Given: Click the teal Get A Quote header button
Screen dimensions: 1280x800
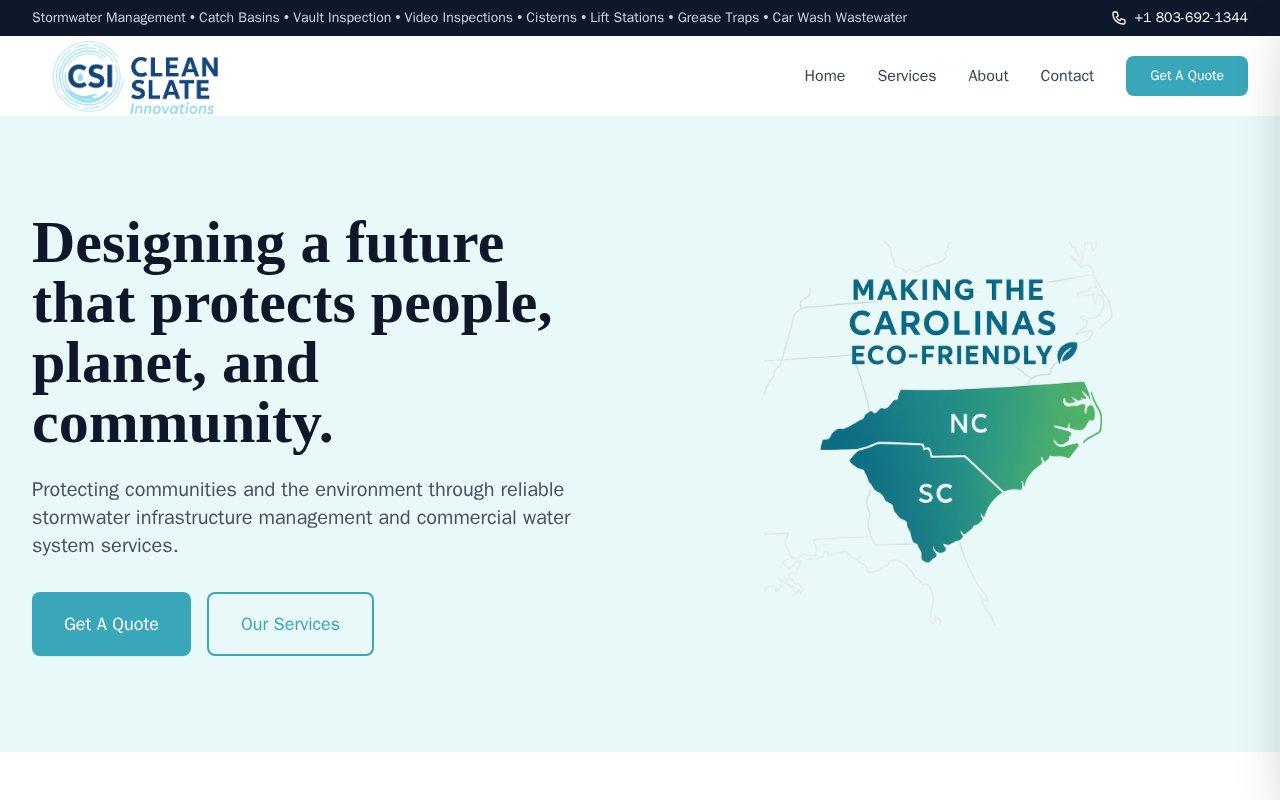Looking at the screenshot, I should tap(1187, 75).
